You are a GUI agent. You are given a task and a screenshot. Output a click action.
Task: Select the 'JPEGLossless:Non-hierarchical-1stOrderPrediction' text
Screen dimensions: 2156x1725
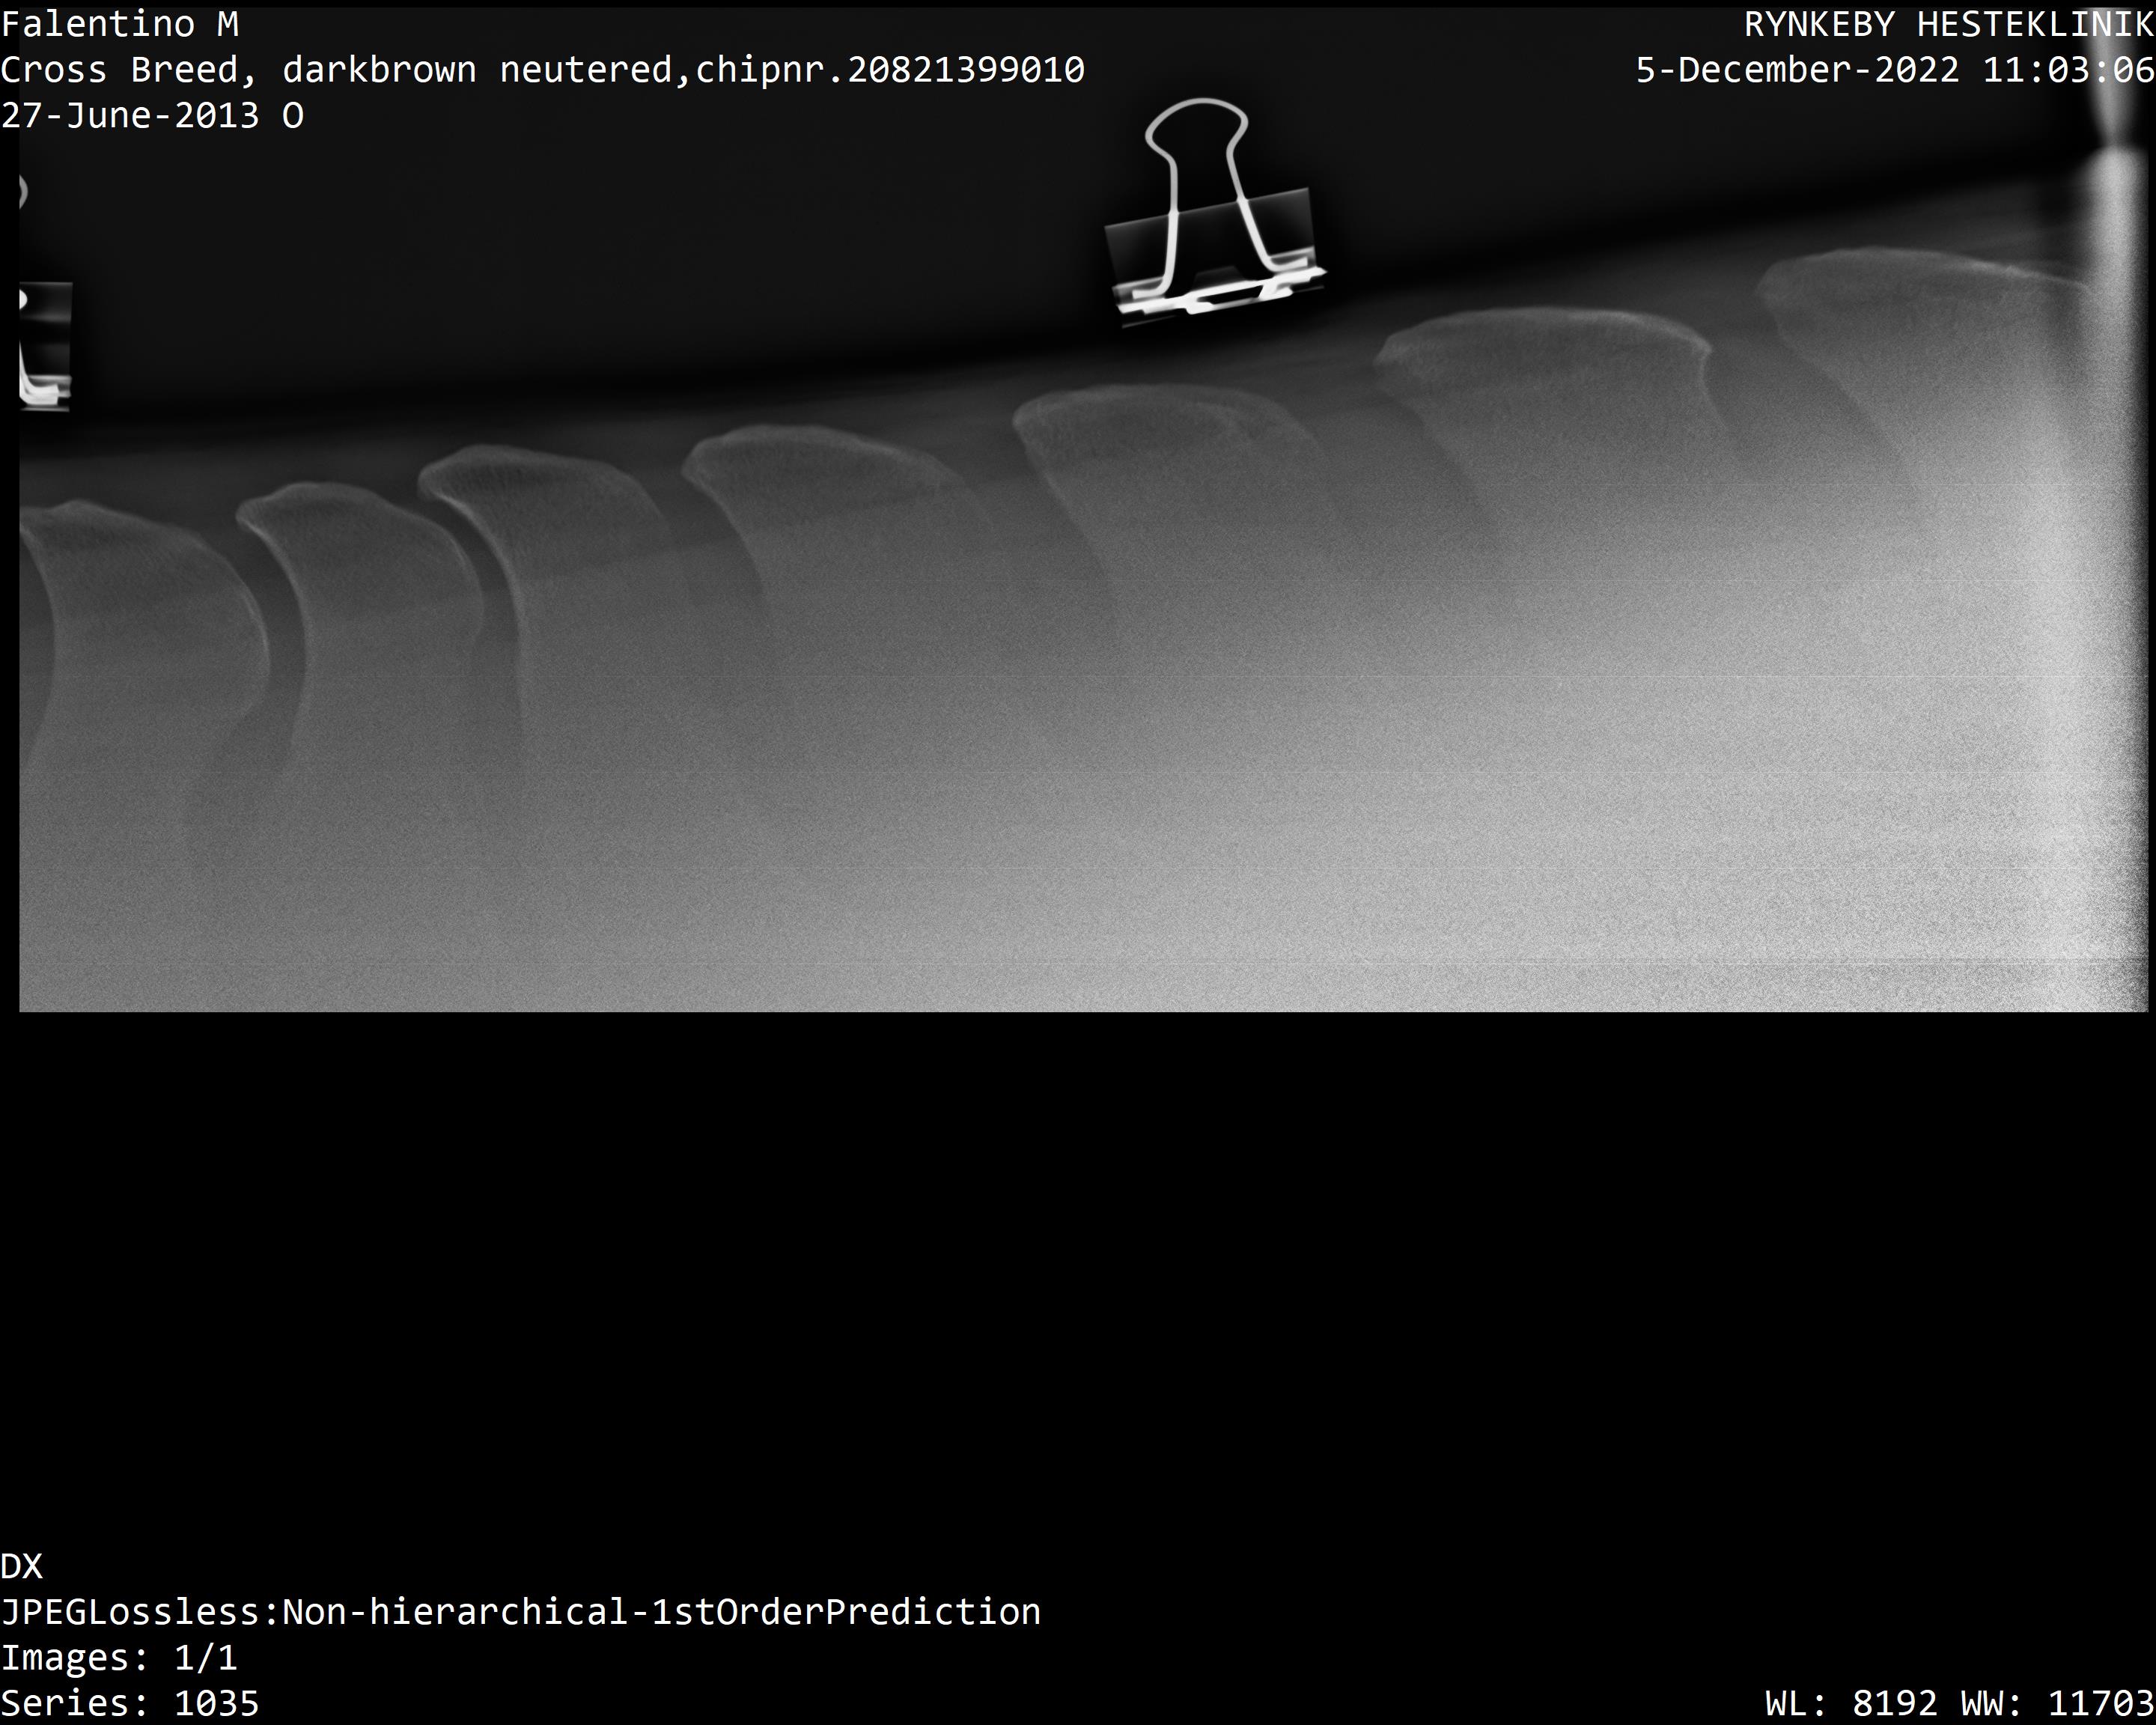pyautogui.click(x=521, y=1612)
